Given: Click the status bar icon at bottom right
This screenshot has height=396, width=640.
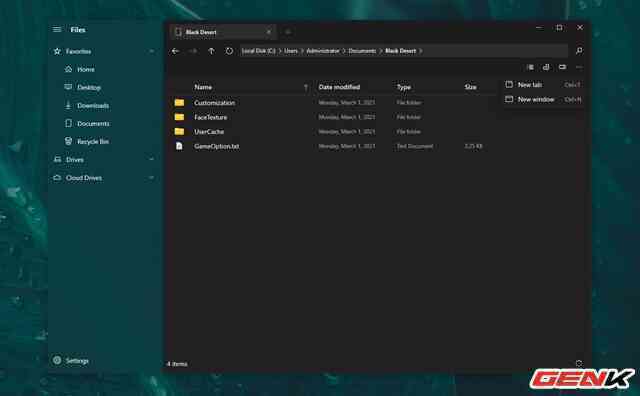Looking at the screenshot, I should [x=579, y=363].
